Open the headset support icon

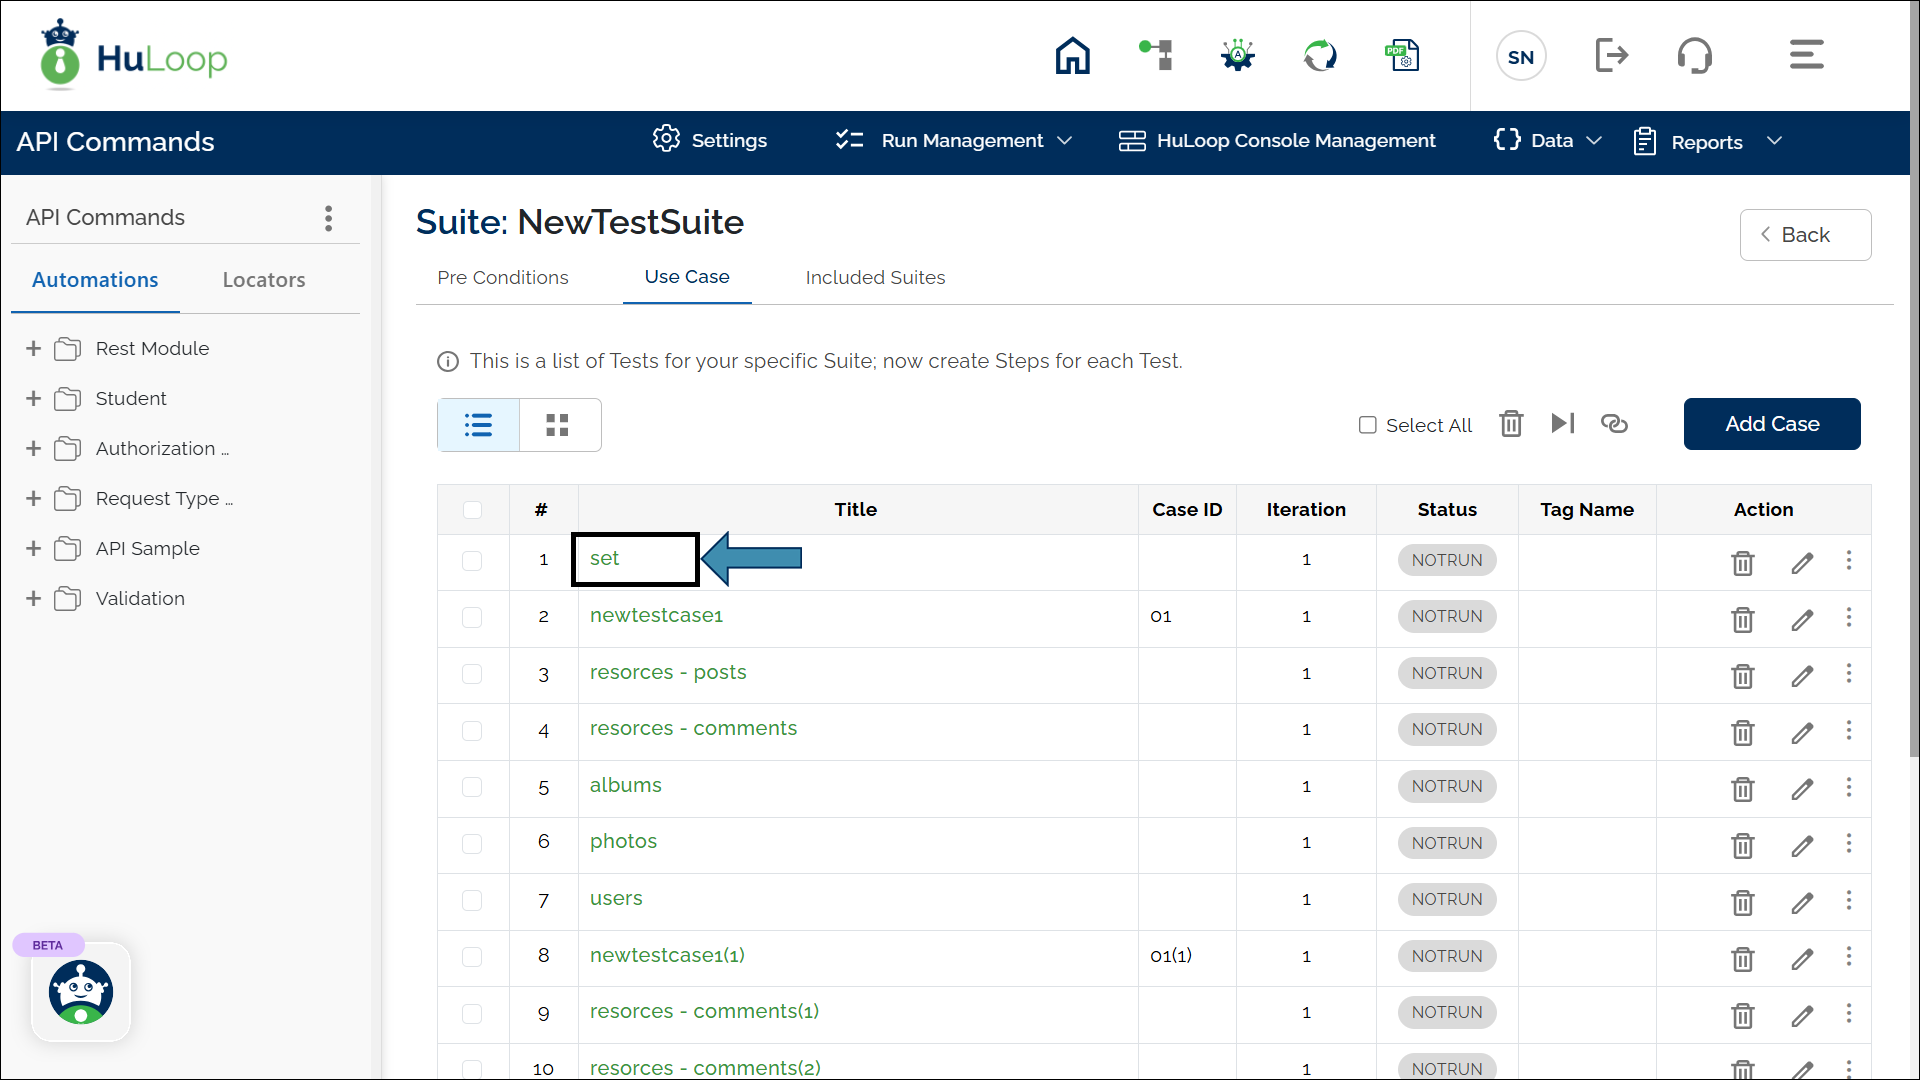pos(1694,56)
